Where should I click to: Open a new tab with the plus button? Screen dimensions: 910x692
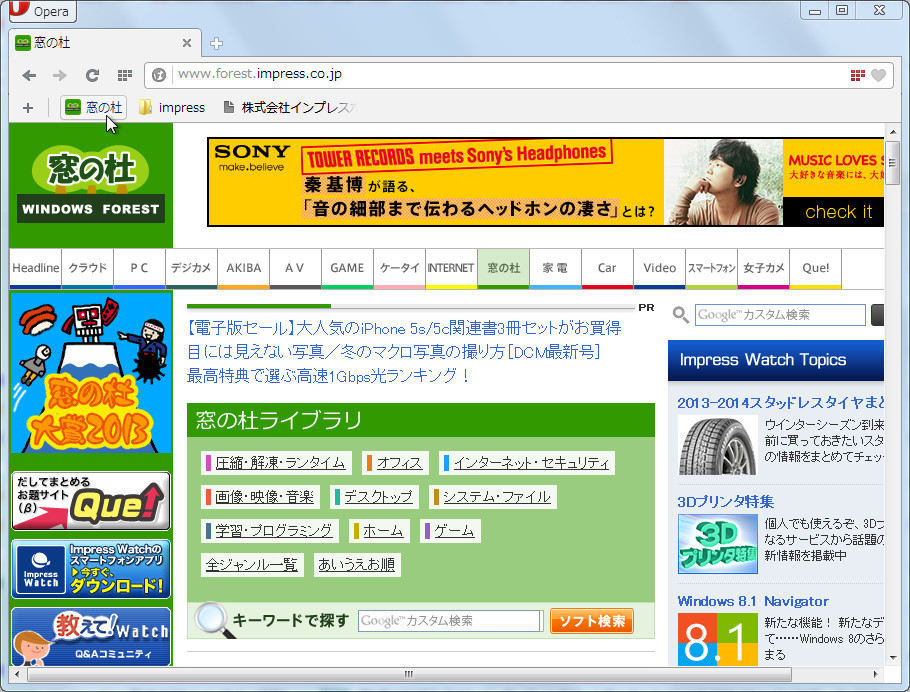point(216,42)
